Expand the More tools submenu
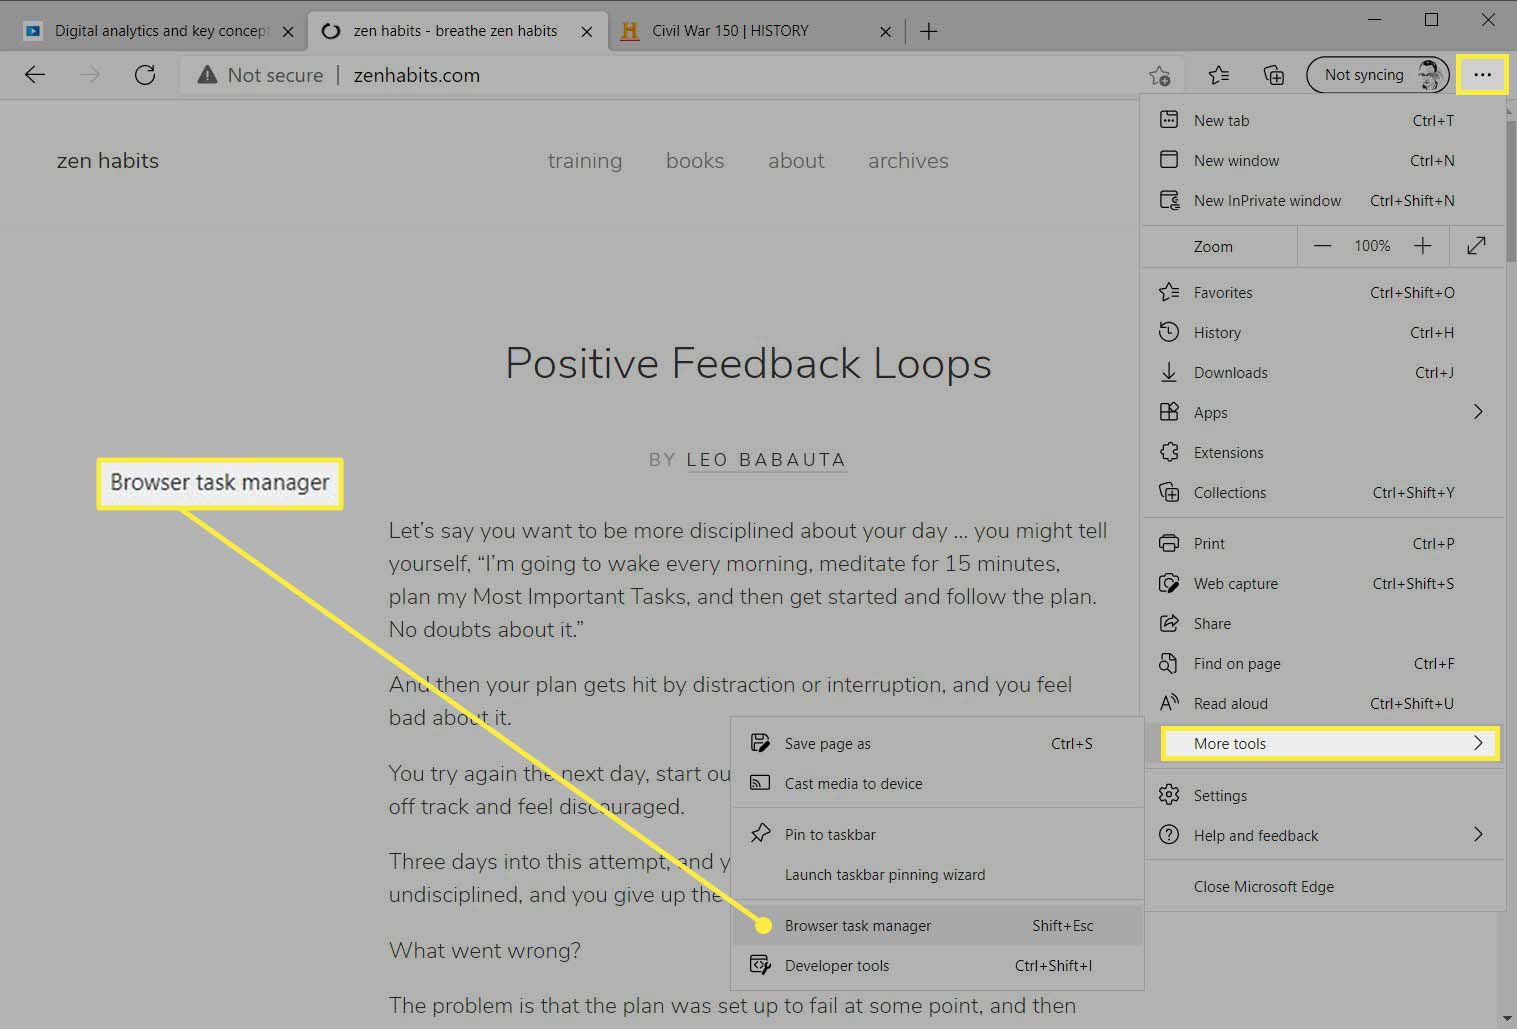The height and width of the screenshot is (1029, 1517). pyautogui.click(x=1330, y=743)
